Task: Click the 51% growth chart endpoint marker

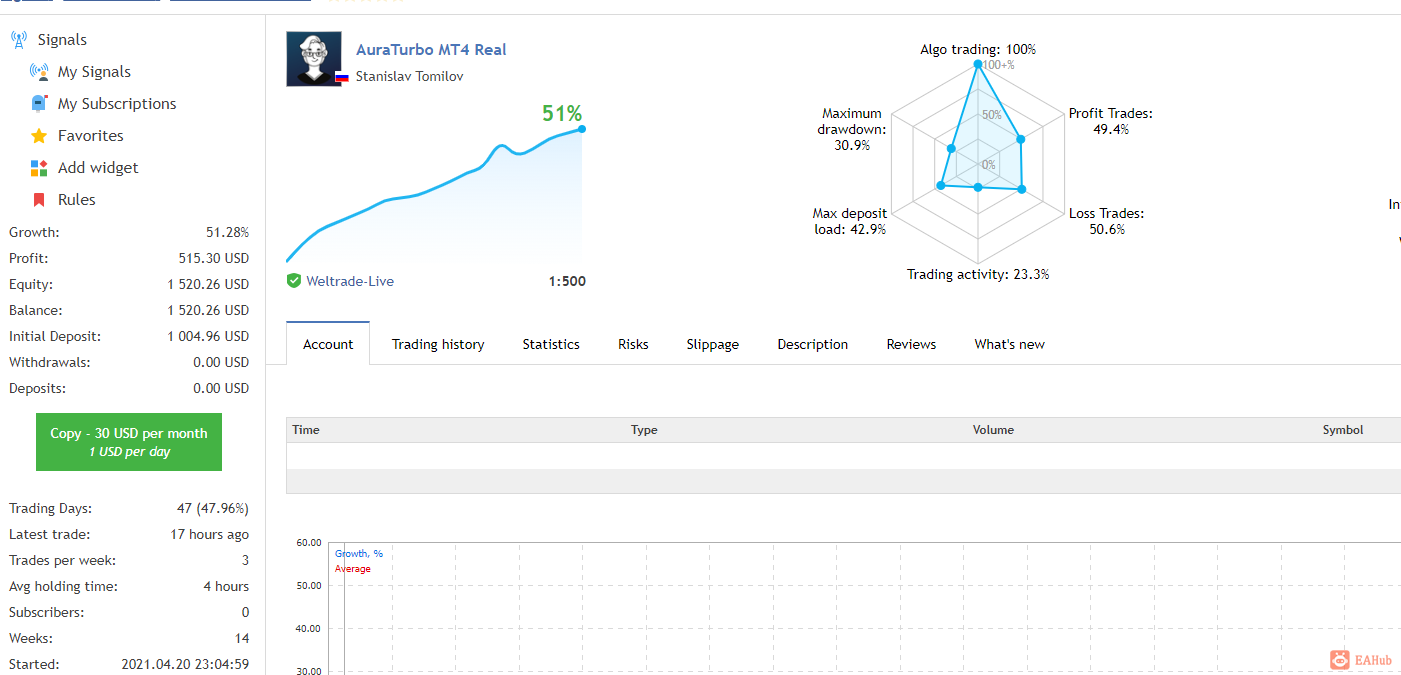Action: [x=582, y=129]
